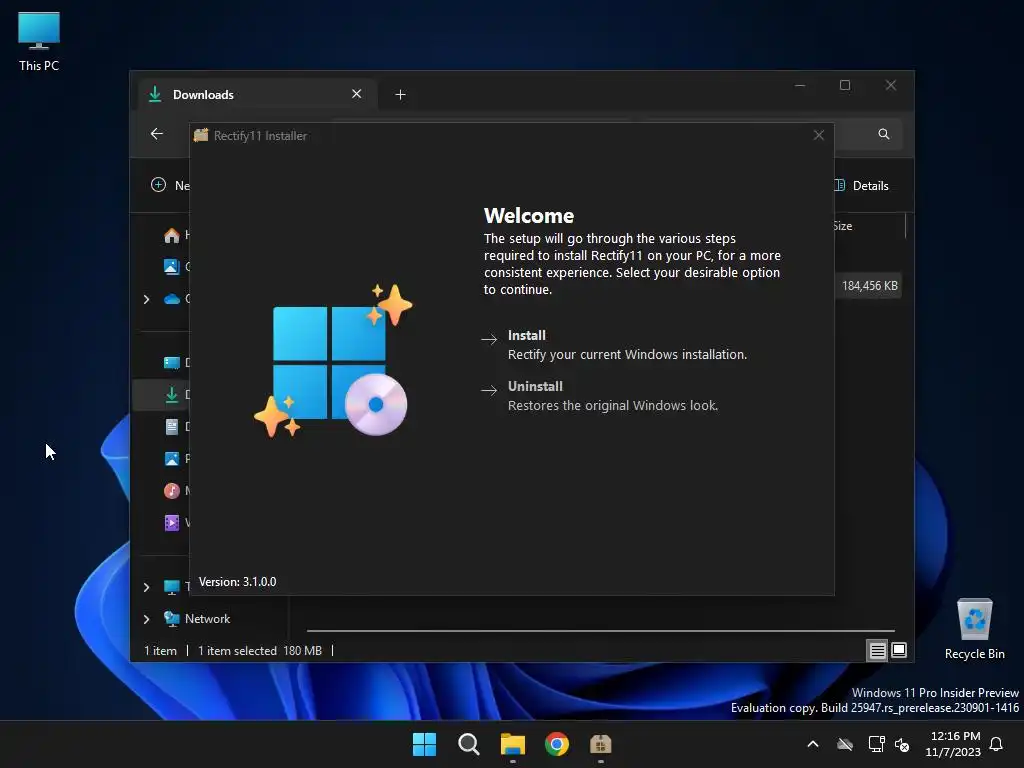Open the muted volume tray icon
1024x768 pixels.
tap(902, 744)
